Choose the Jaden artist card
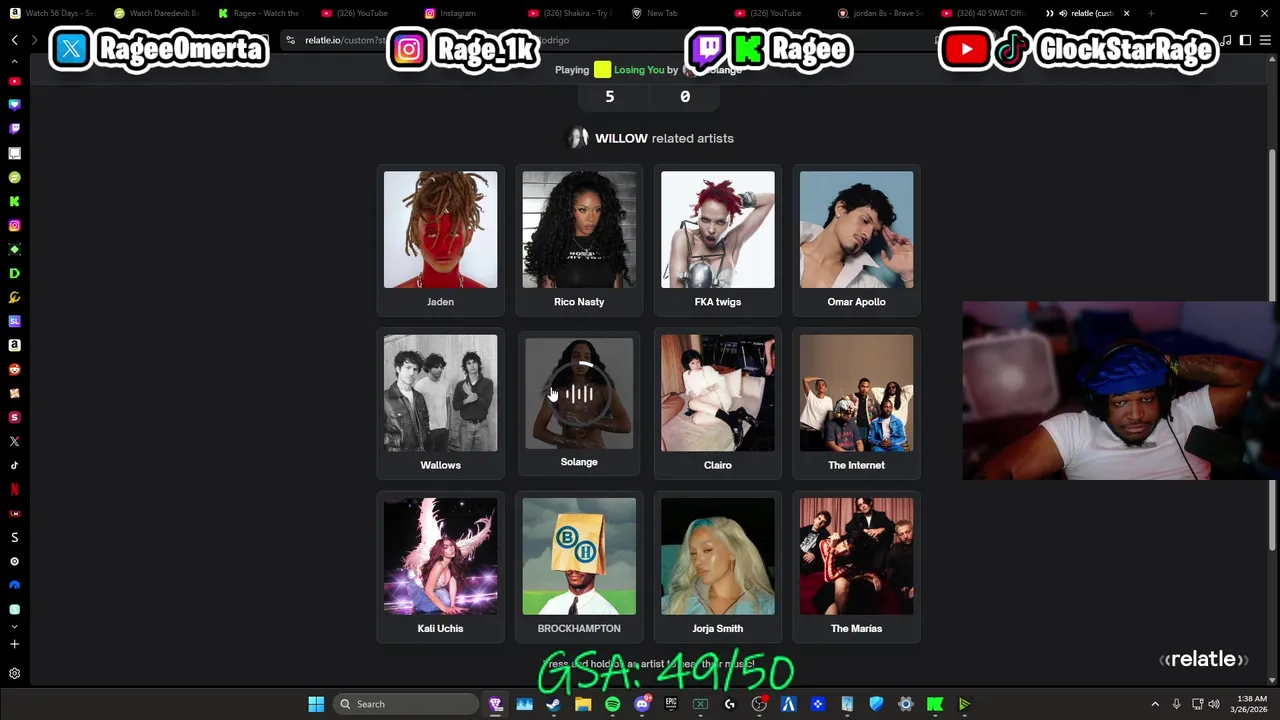Image resolution: width=1280 pixels, height=720 pixels. [440, 240]
